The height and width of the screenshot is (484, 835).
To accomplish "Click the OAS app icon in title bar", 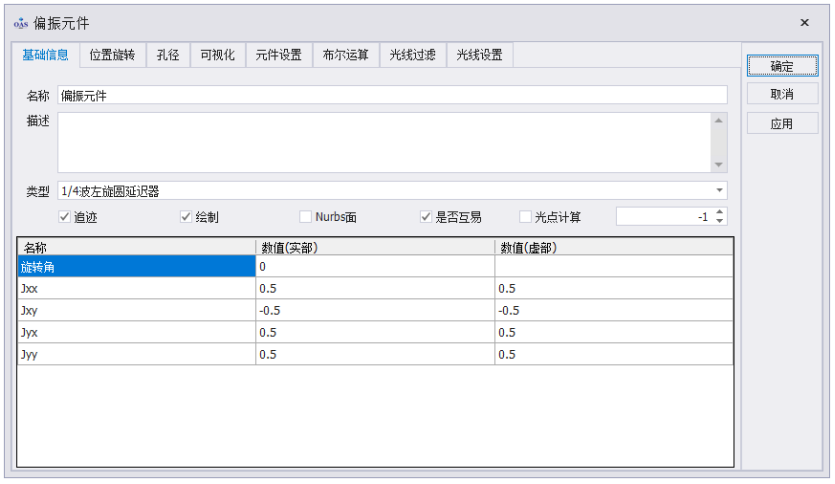I will [20, 23].
